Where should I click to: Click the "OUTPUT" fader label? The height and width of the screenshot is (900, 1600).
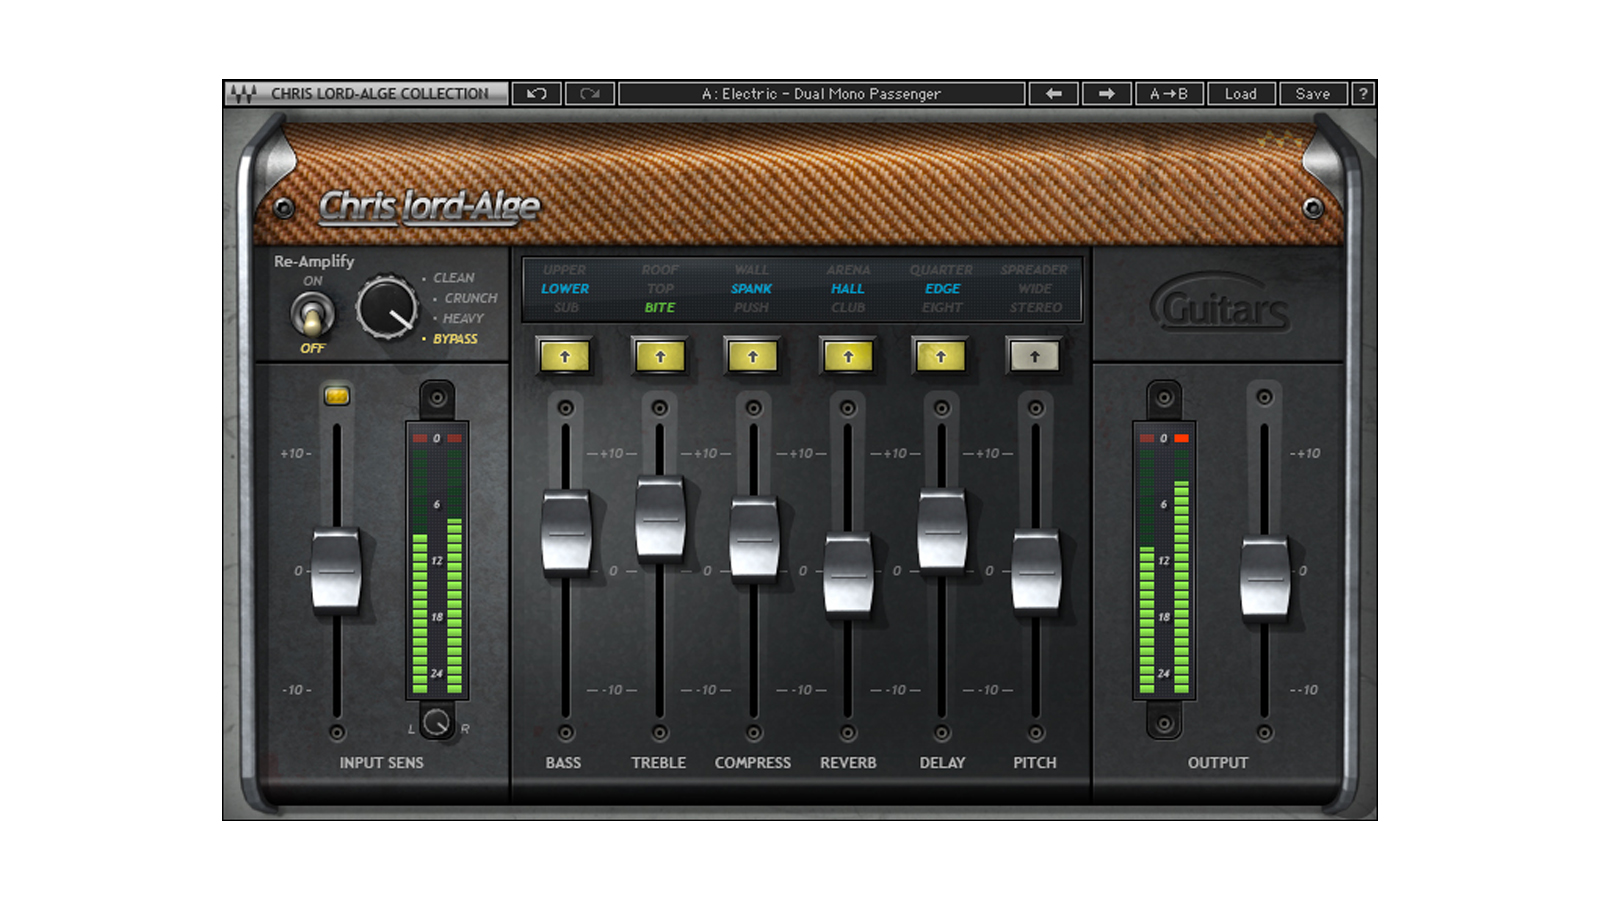click(x=1218, y=763)
